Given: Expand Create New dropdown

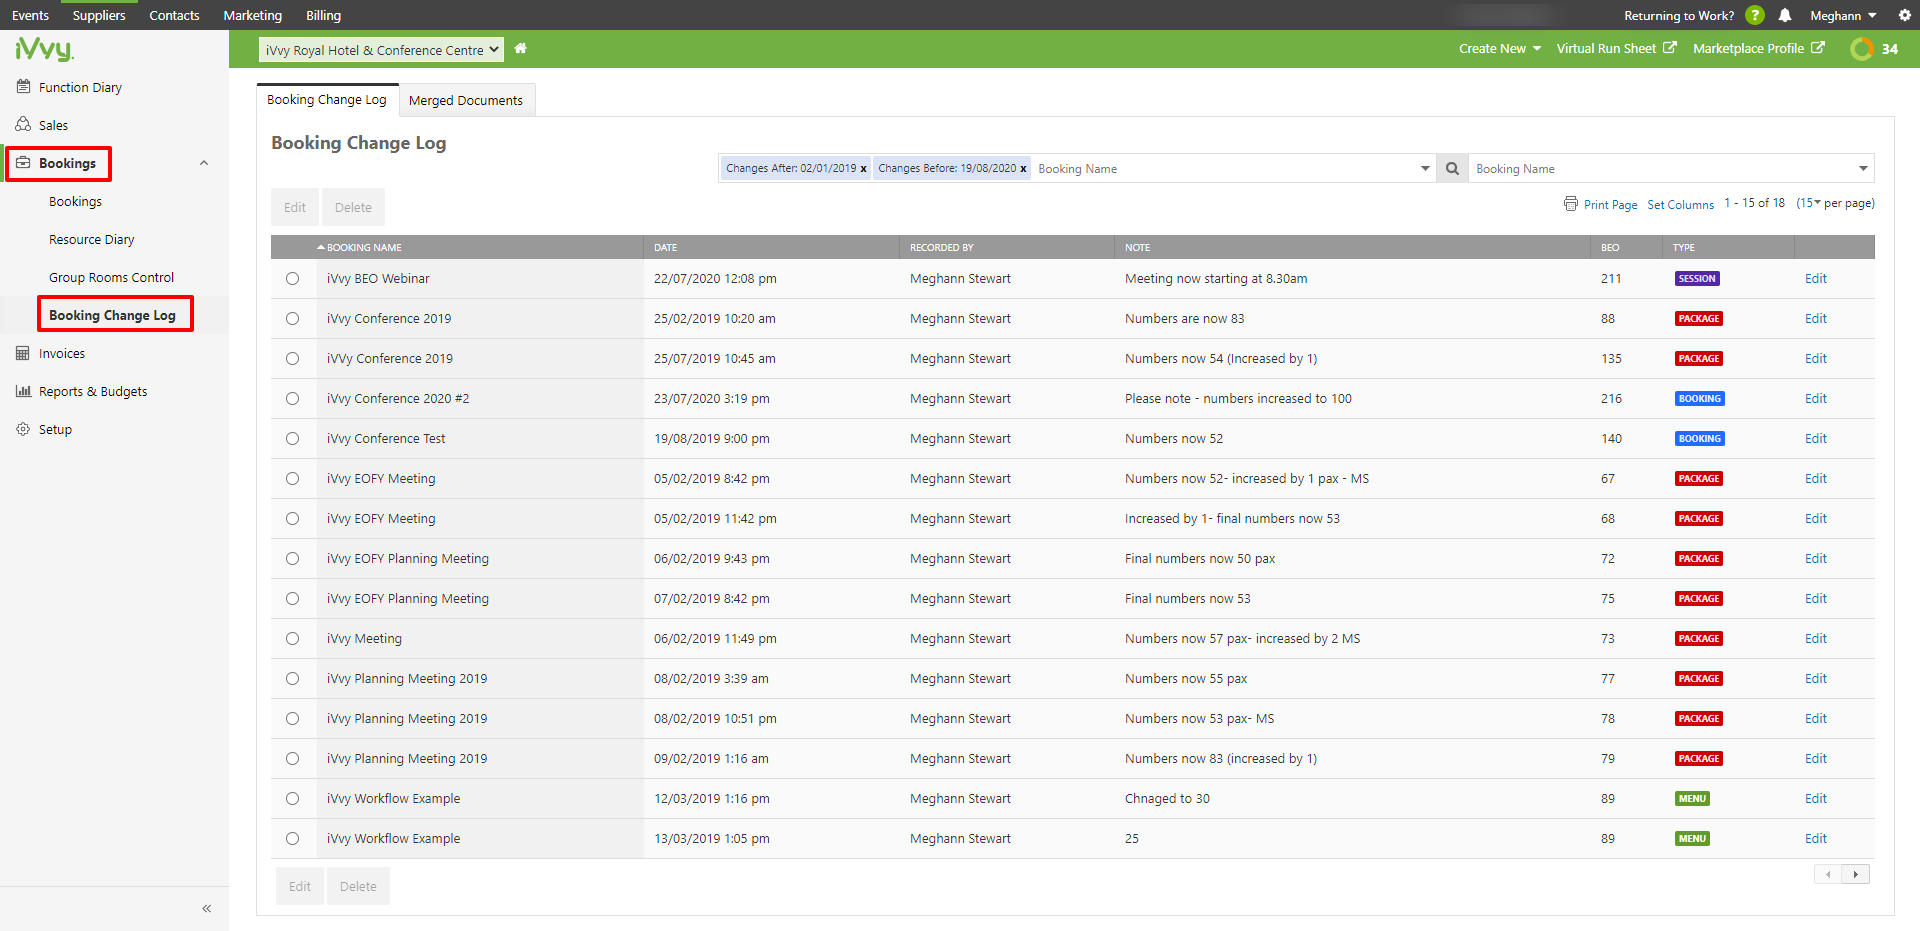Looking at the screenshot, I should [x=1499, y=48].
